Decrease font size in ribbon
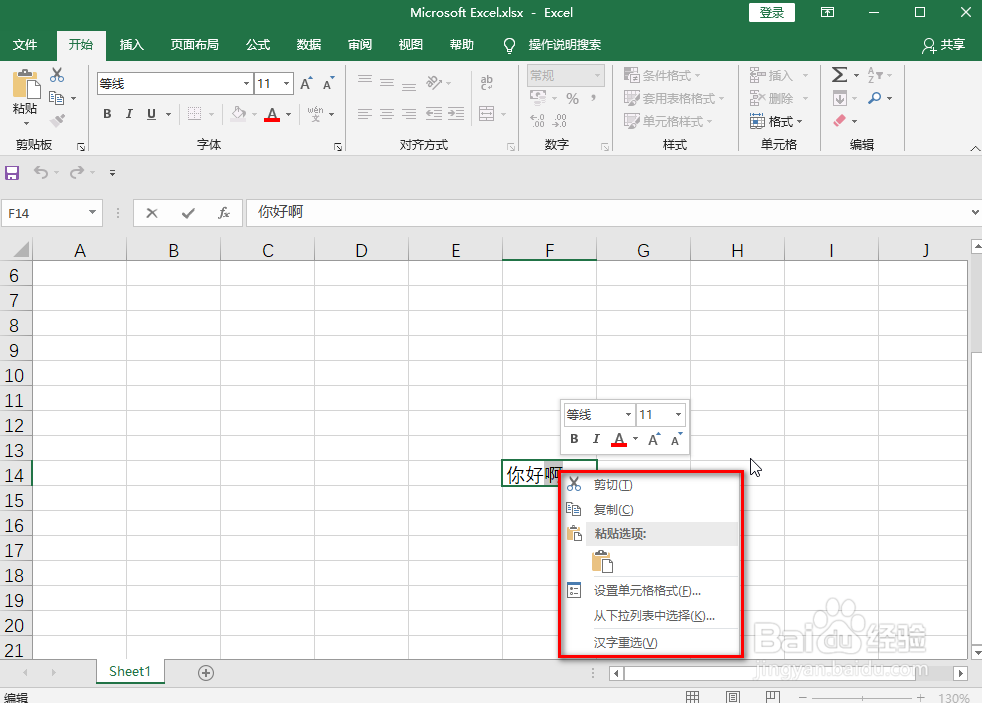 click(x=328, y=83)
